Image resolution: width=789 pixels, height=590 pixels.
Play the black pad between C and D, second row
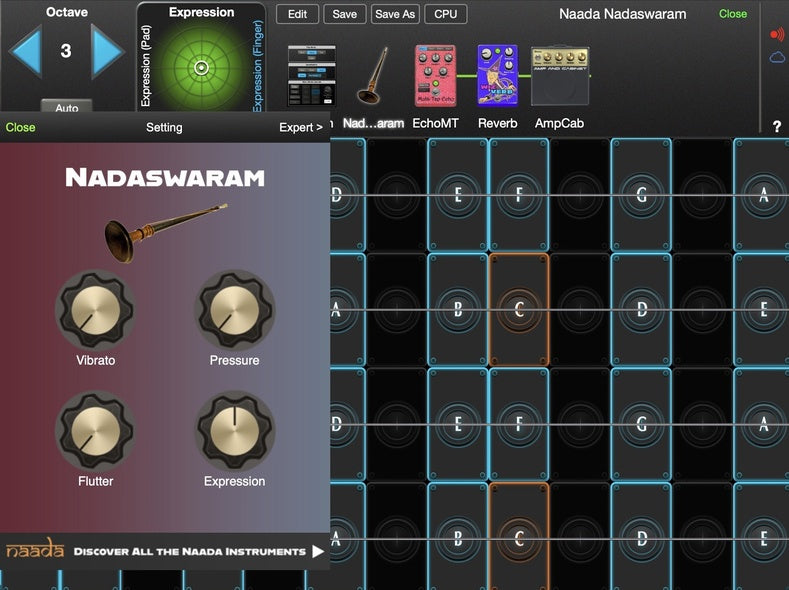(580, 309)
